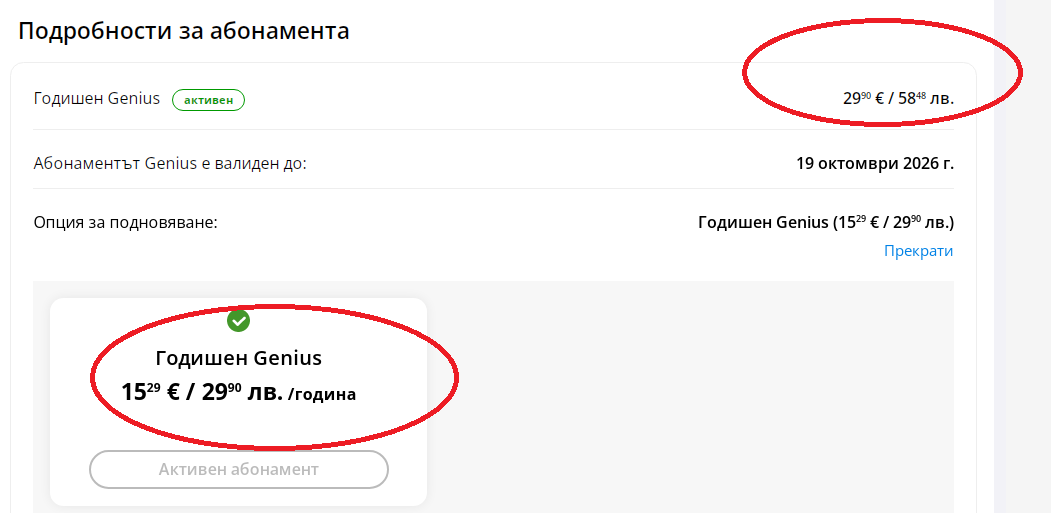Click the 'Подробности за абонамента' heading
Image resolution: width=1051 pixels, height=513 pixels.
184,31
